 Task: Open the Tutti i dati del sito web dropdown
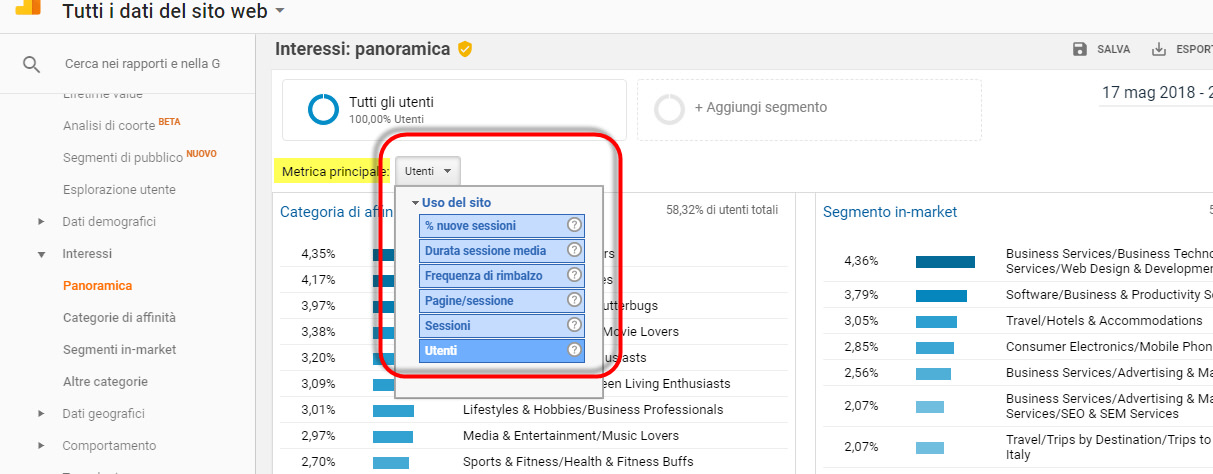173,11
